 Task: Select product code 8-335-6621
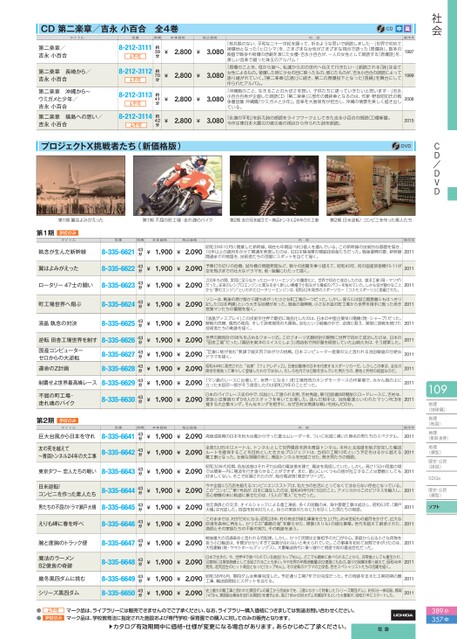pyautogui.click(x=118, y=252)
